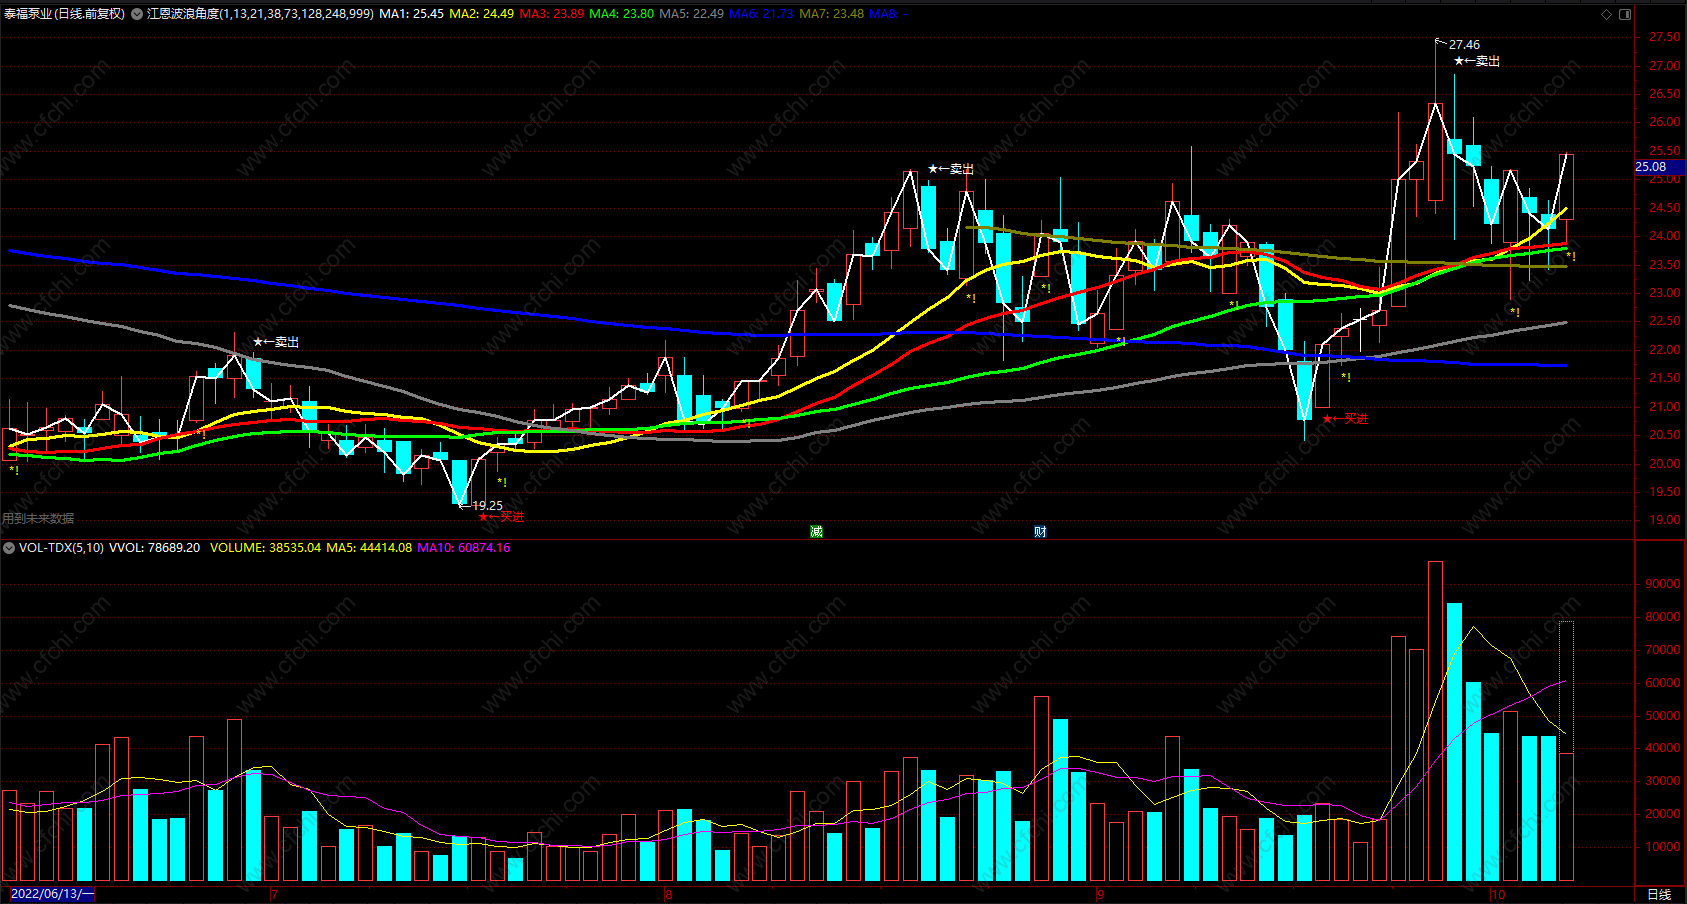Click the 减 event marker on chart

(x=816, y=532)
